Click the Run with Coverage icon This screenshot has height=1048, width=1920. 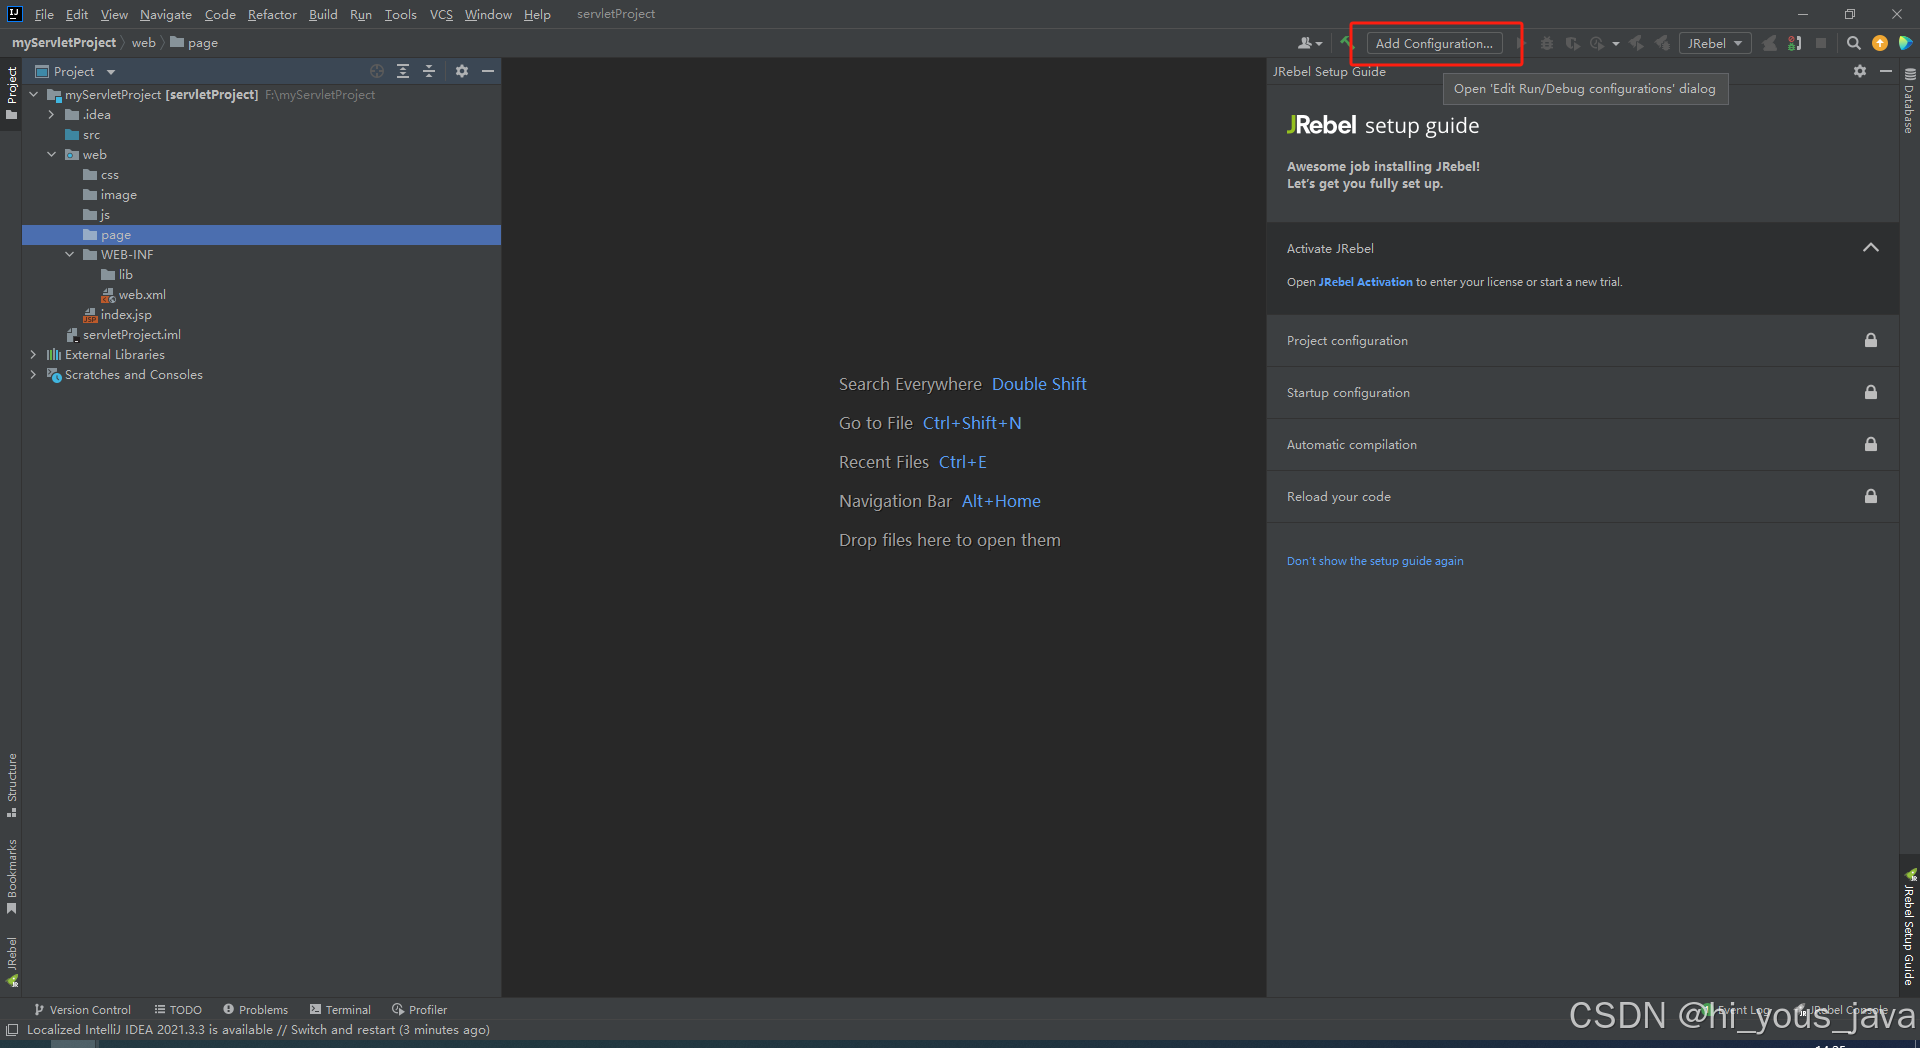point(1572,43)
